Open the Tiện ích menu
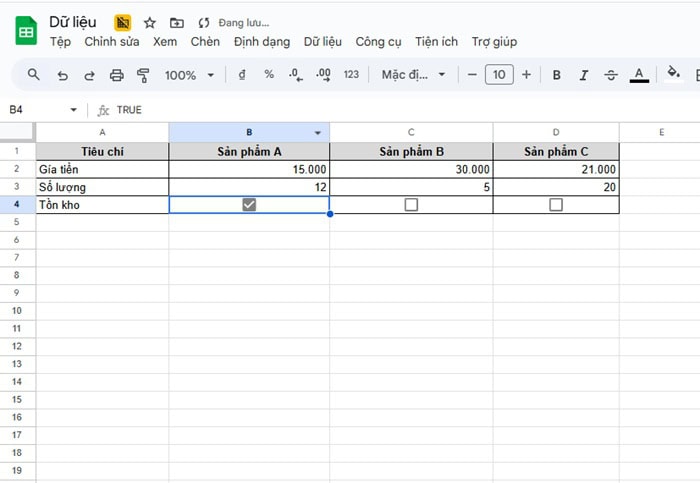Image resolution: width=700 pixels, height=483 pixels. pos(436,42)
